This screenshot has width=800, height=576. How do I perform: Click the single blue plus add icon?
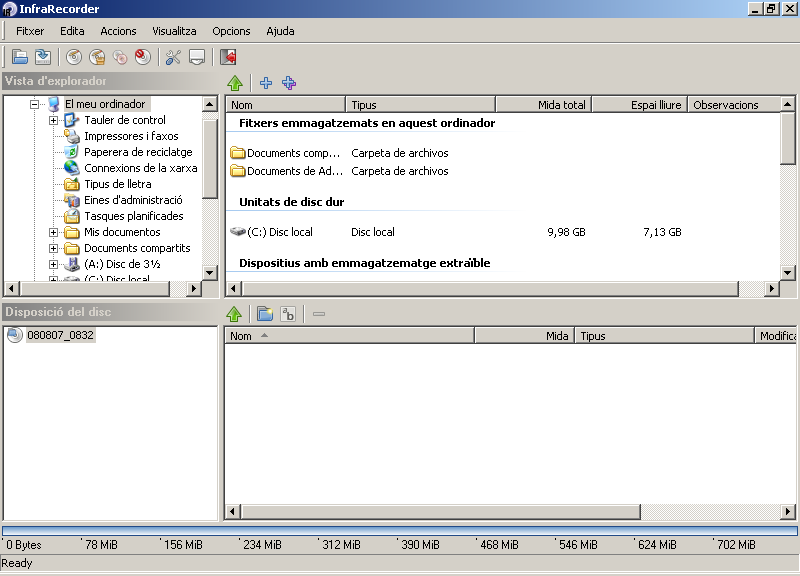265,83
